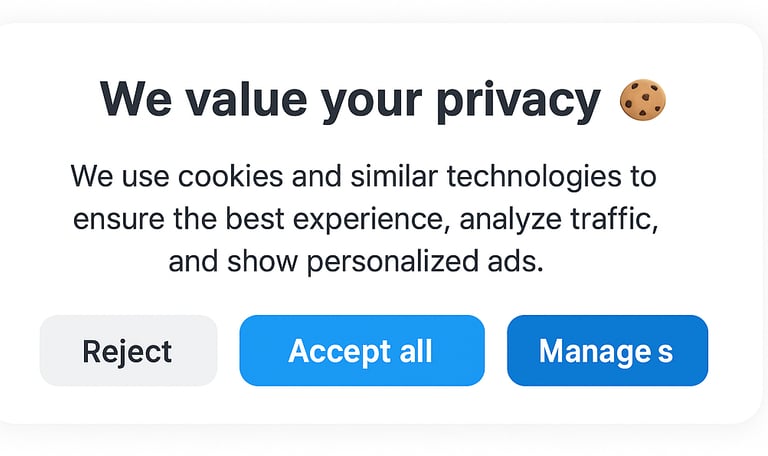Screen dimensions: 768x456
Task: Decline cookies with the Reject button
Action: pos(128,351)
